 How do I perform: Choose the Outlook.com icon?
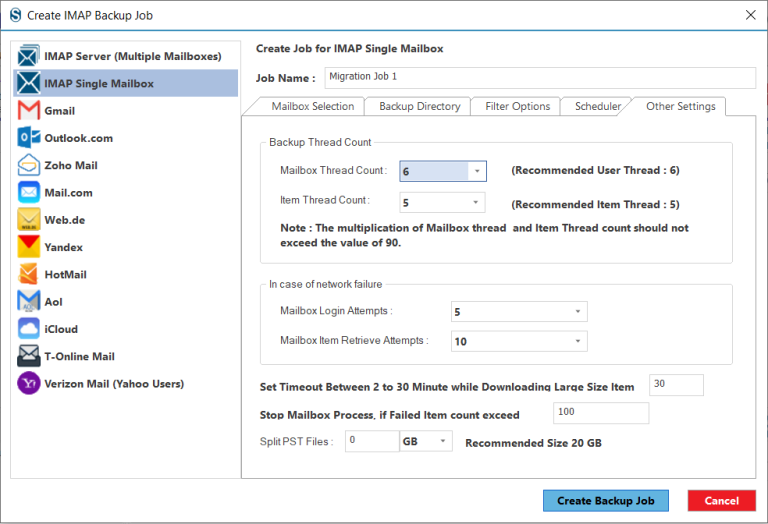[x=28, y=138]
